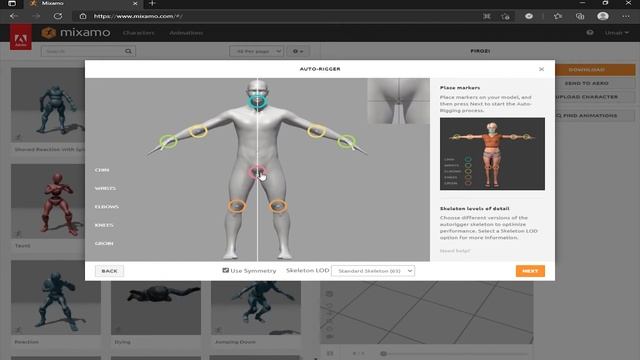Select the Jumping Down animation thumbnail
The width and height of the screenshot is (640, 360).
[x=256, y=308]
